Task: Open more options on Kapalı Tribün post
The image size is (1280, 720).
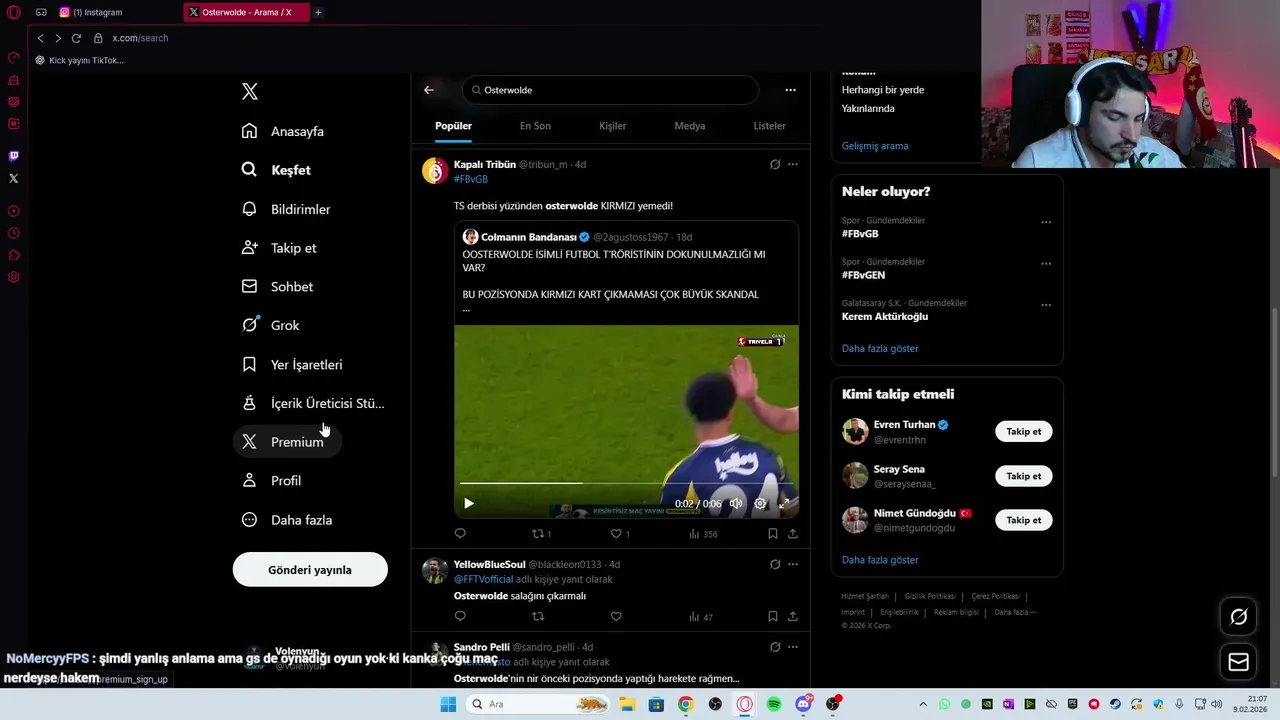Action: pyautogui.click(x=793, y=164)
